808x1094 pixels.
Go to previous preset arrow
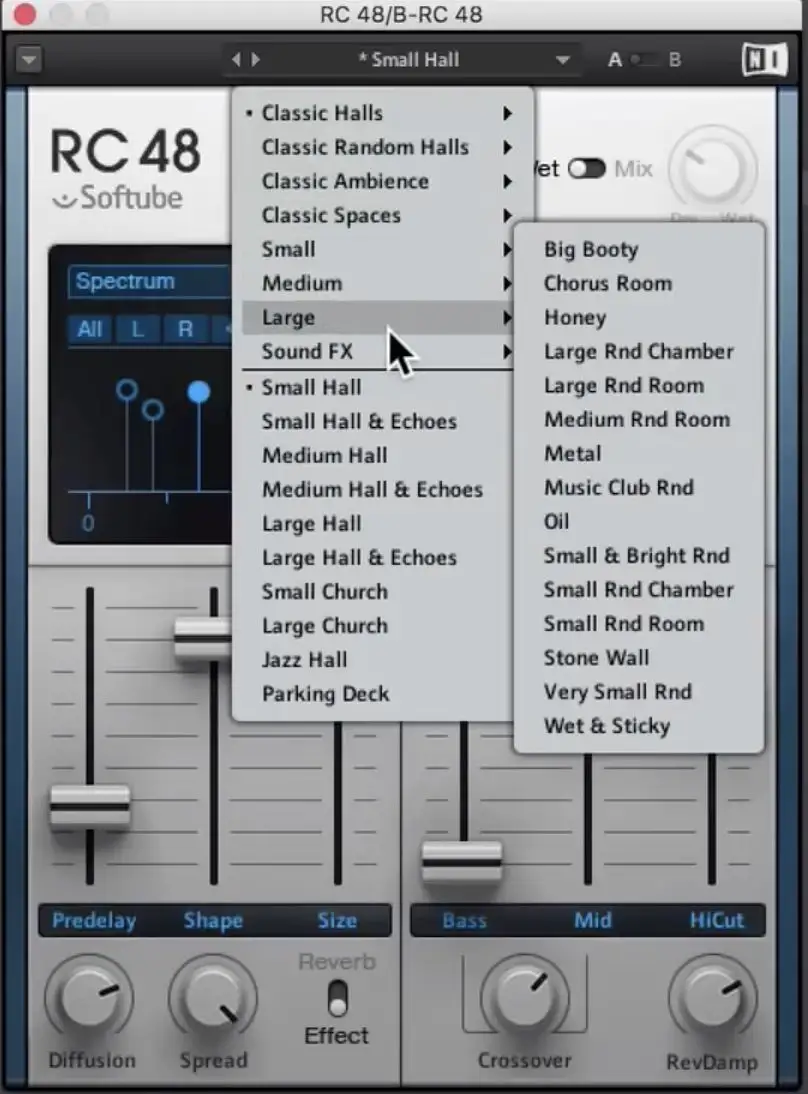[236, 60]
